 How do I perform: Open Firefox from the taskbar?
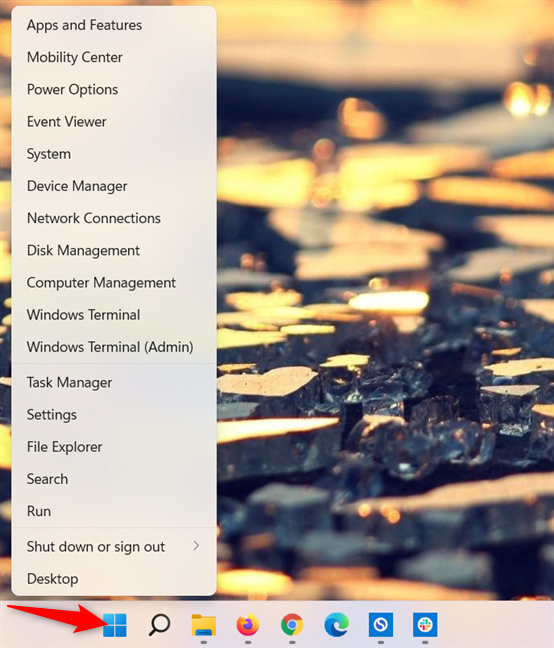[247, 624]
